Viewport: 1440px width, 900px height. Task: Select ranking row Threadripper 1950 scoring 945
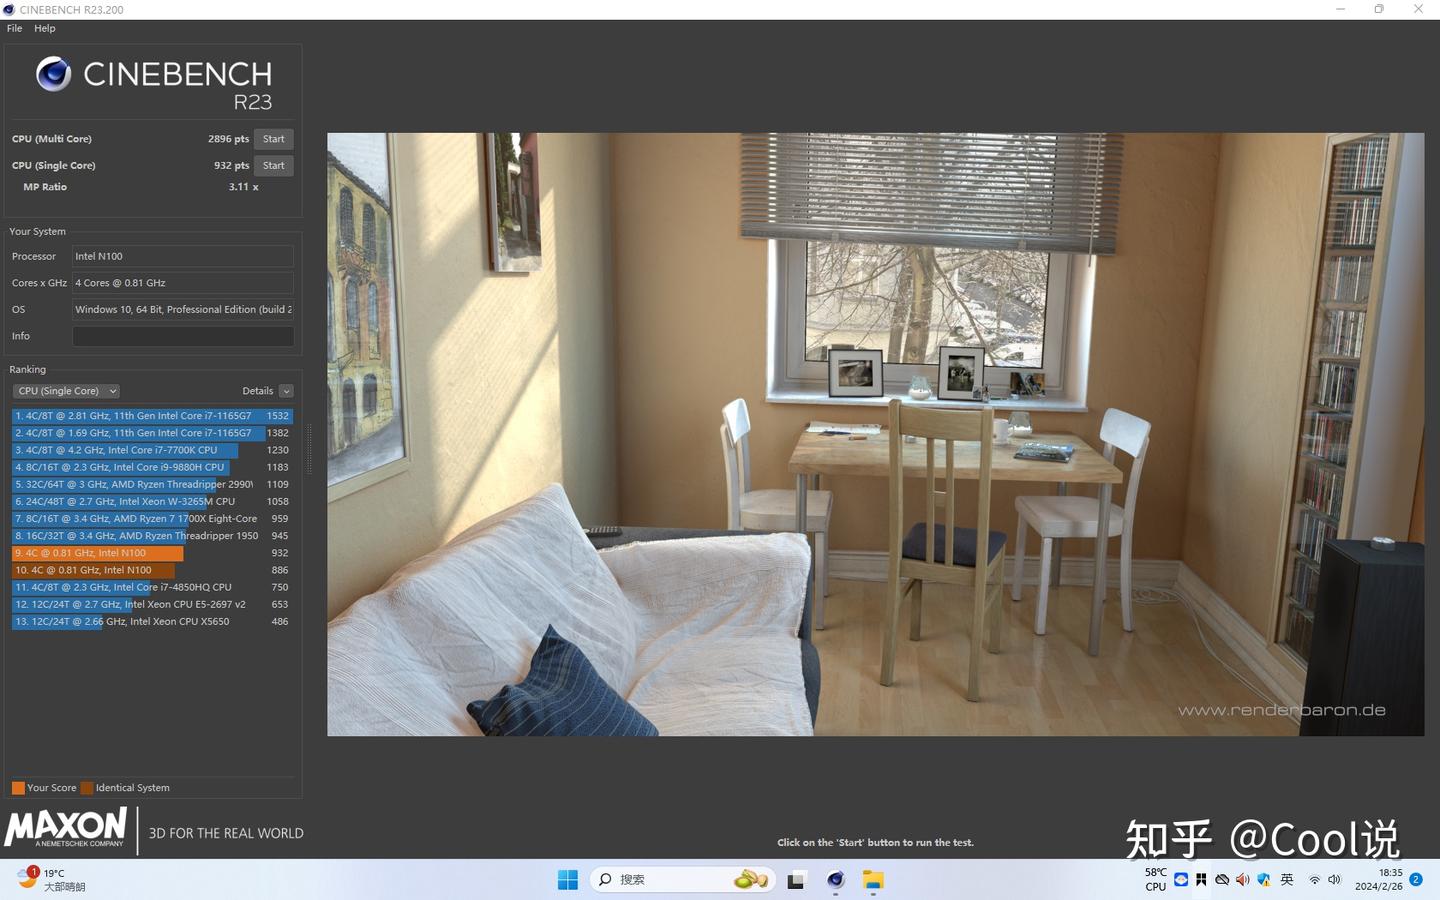(x=152, y=536)
